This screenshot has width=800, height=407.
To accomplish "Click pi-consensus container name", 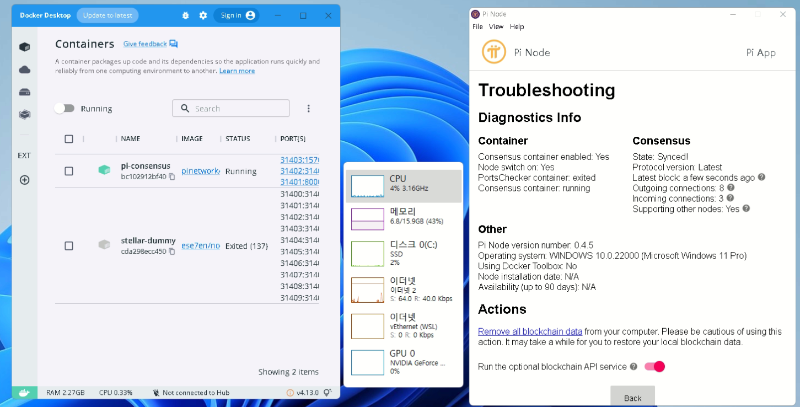I will (145, 166).
